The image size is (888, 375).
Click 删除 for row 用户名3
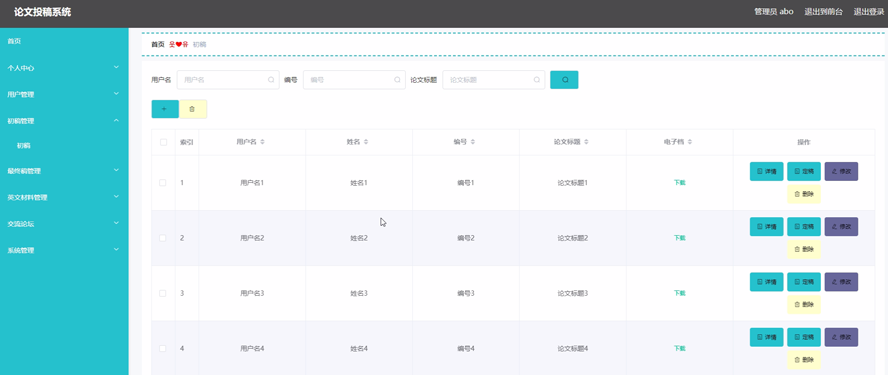tap(804, 304)
